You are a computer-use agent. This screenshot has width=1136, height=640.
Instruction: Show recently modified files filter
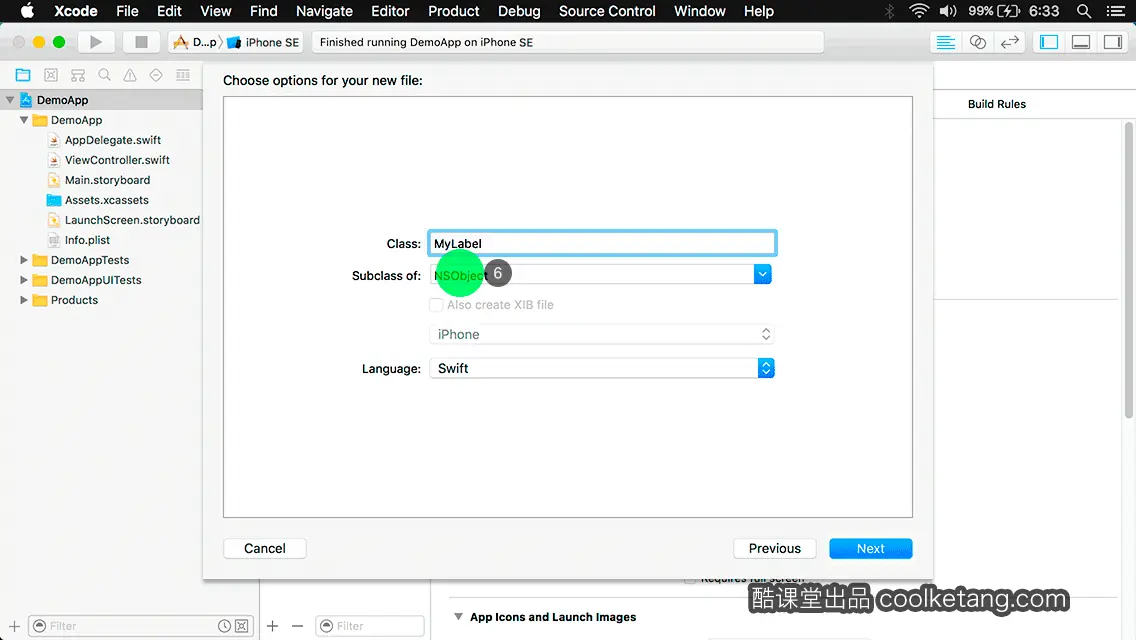pyautogui.click(x=225, y=626)
